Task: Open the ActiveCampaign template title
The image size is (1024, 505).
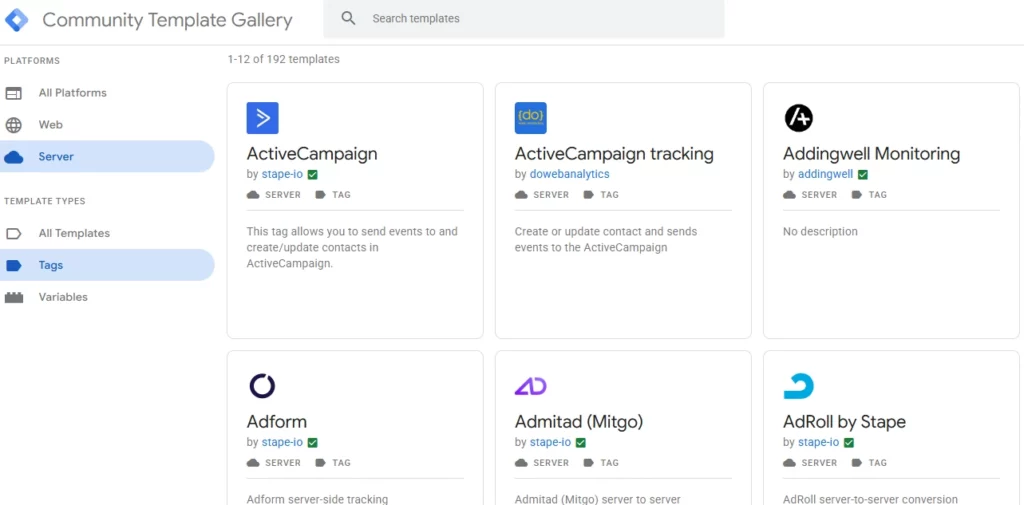Action: click(x=312, y=154)
